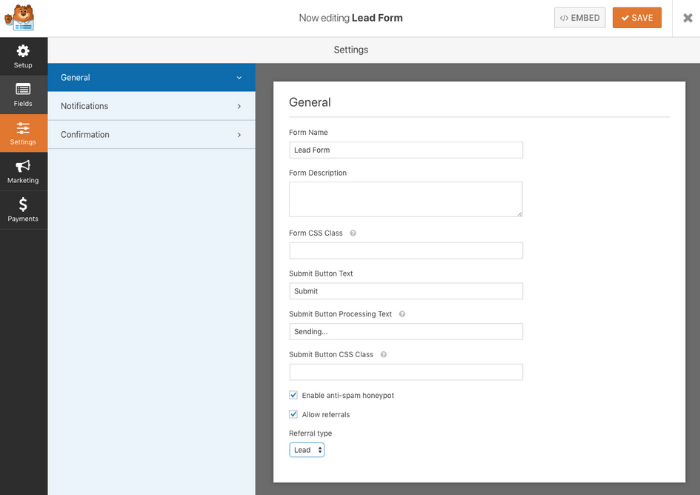
Task: Collapse the General settings section
Action: 151,77
